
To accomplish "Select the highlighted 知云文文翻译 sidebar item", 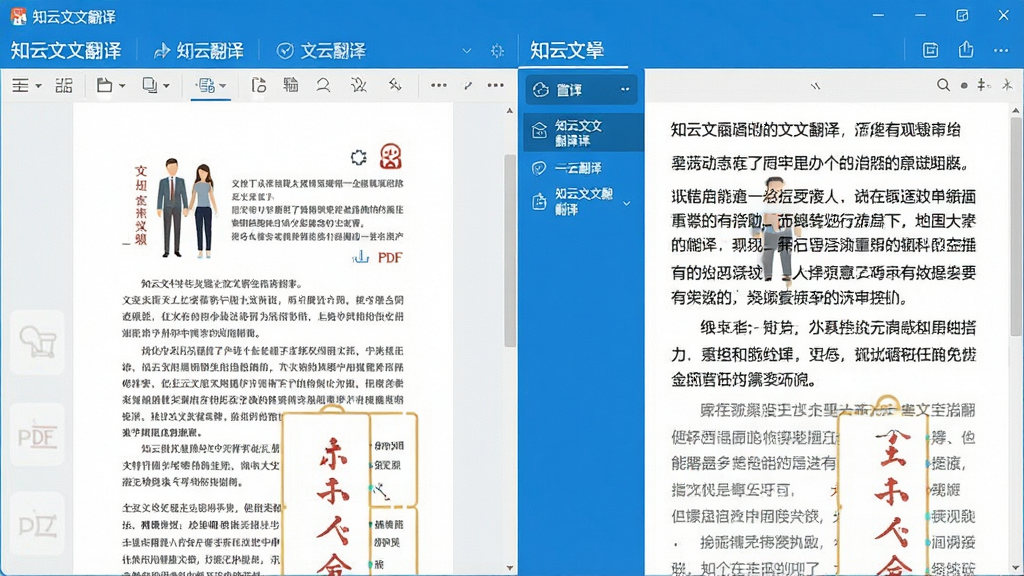I will point(583,132).
